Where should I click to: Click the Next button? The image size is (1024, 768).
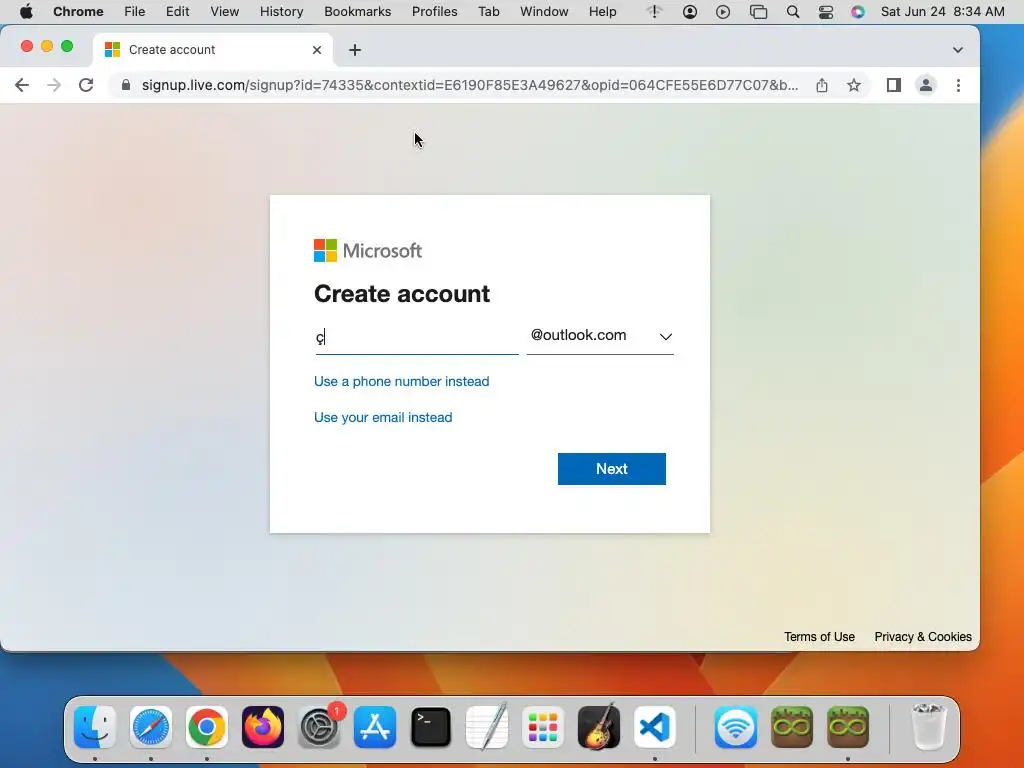pyautogui.click(x=612, y=469)
